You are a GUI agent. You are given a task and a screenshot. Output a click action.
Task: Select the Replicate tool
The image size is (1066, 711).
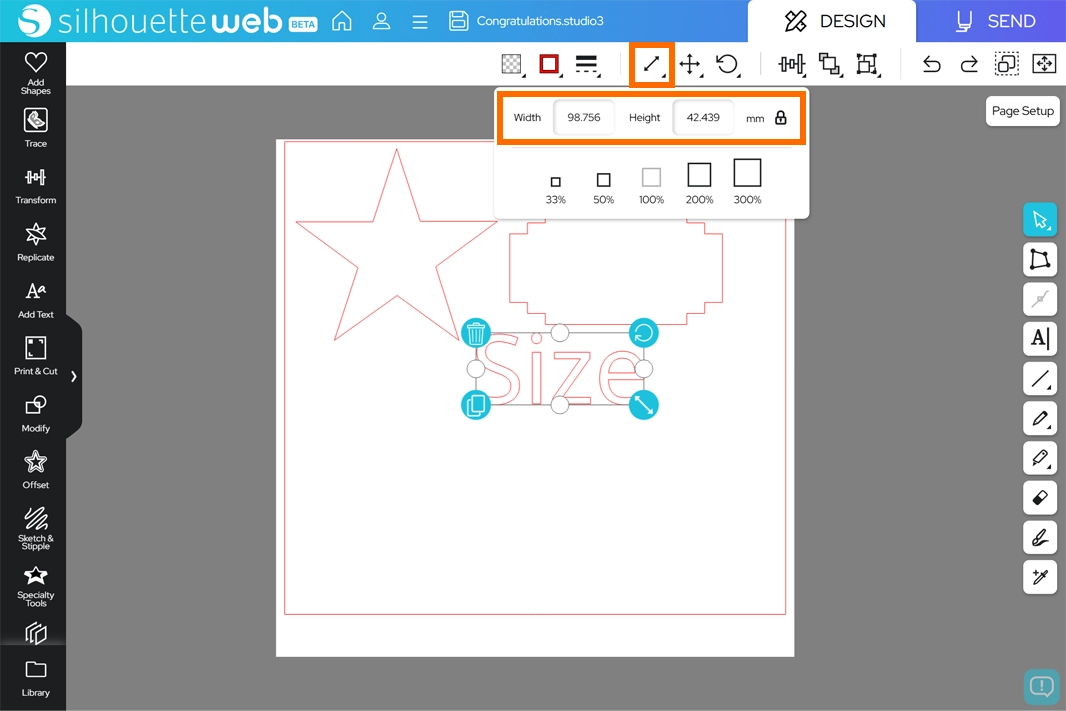35,242
